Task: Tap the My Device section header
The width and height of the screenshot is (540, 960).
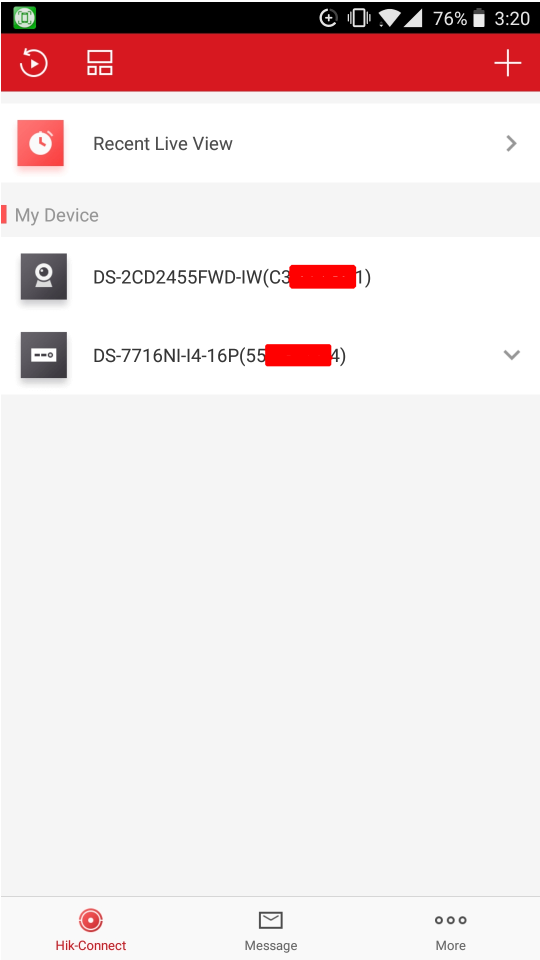Action: (x=56, y=215)
